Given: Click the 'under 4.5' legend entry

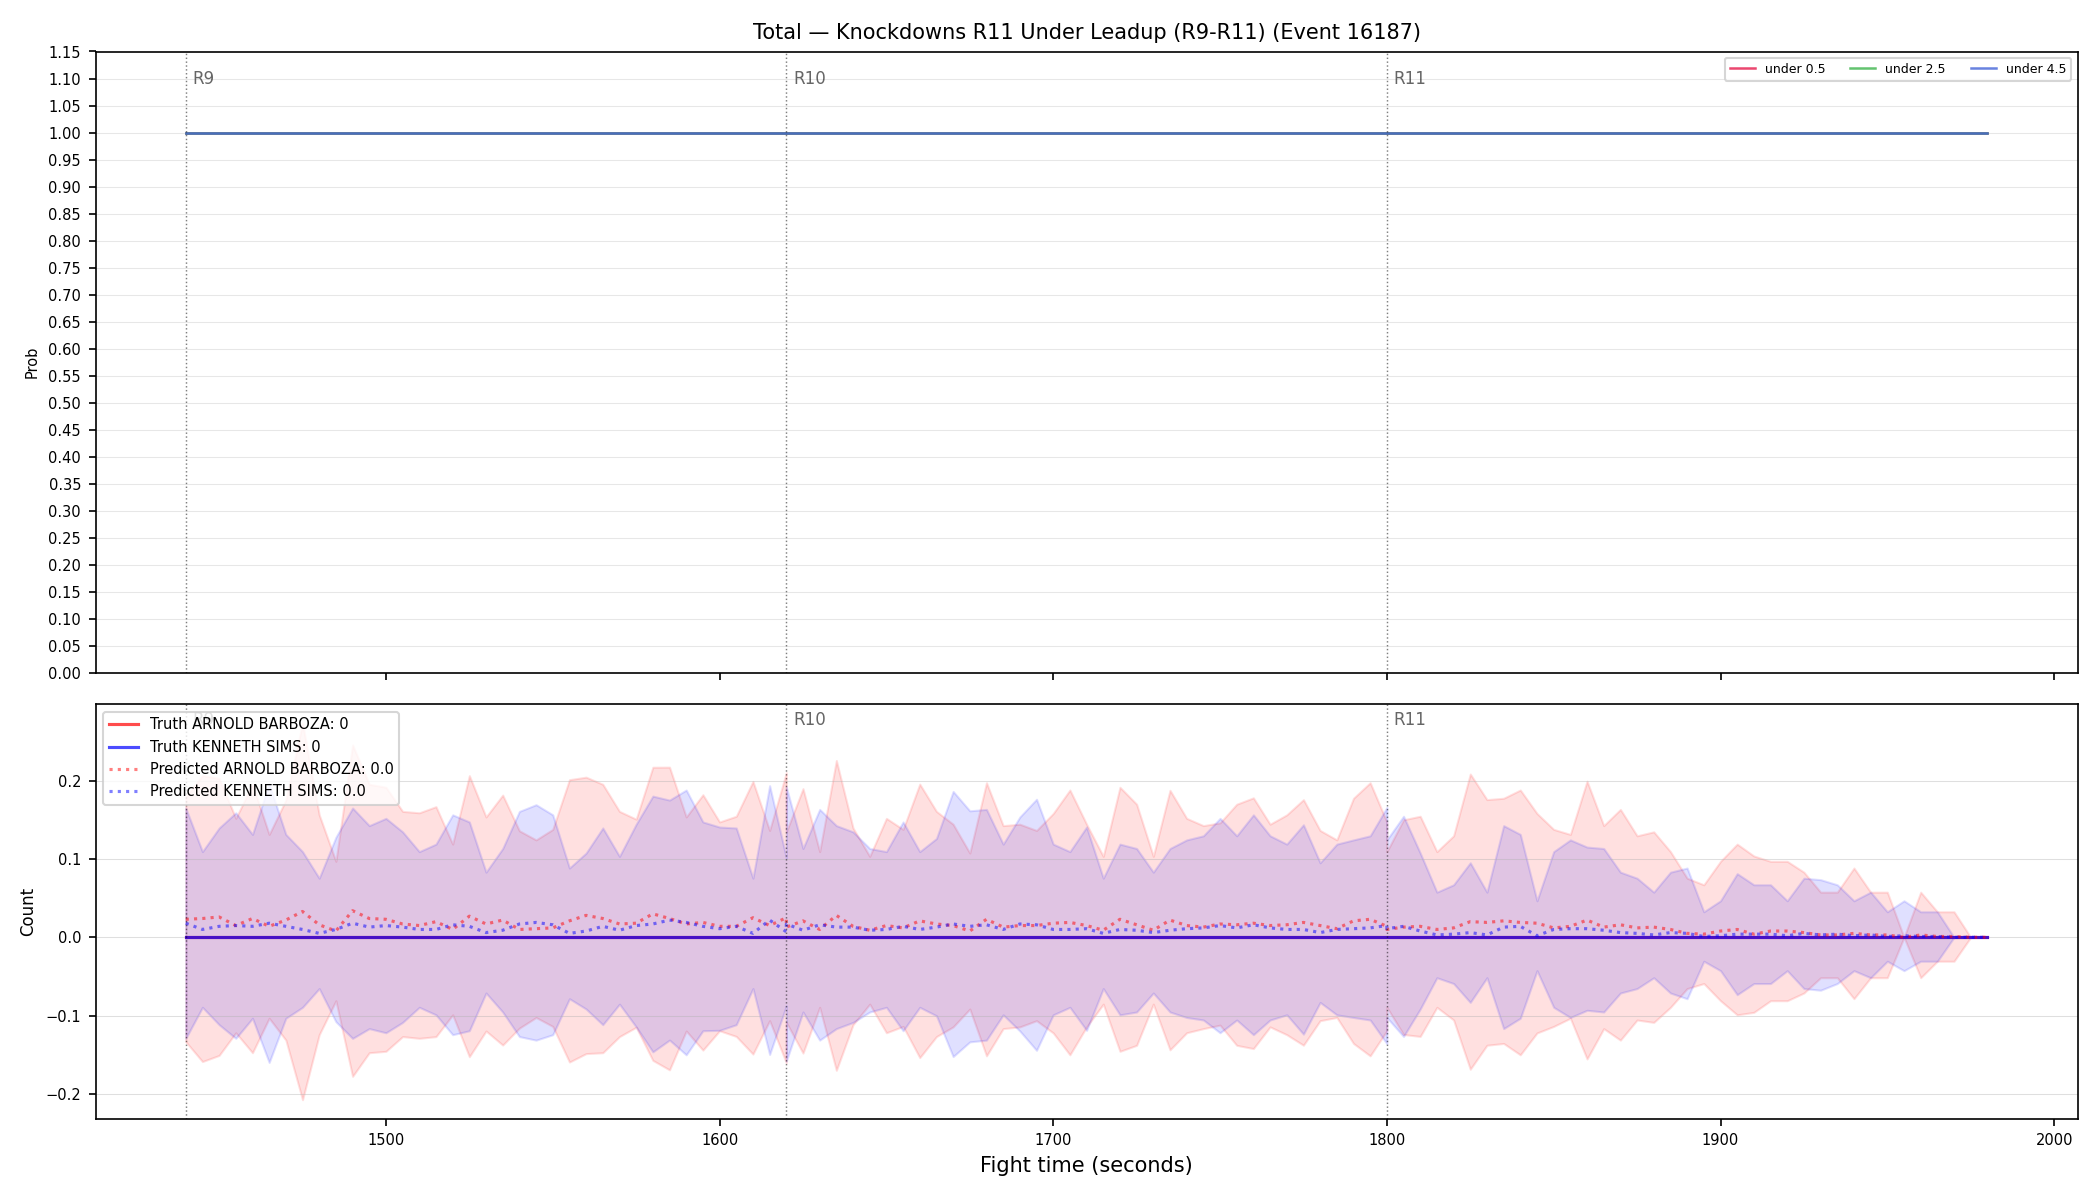Looking at the screenshot, I should tap(2018, 69).
